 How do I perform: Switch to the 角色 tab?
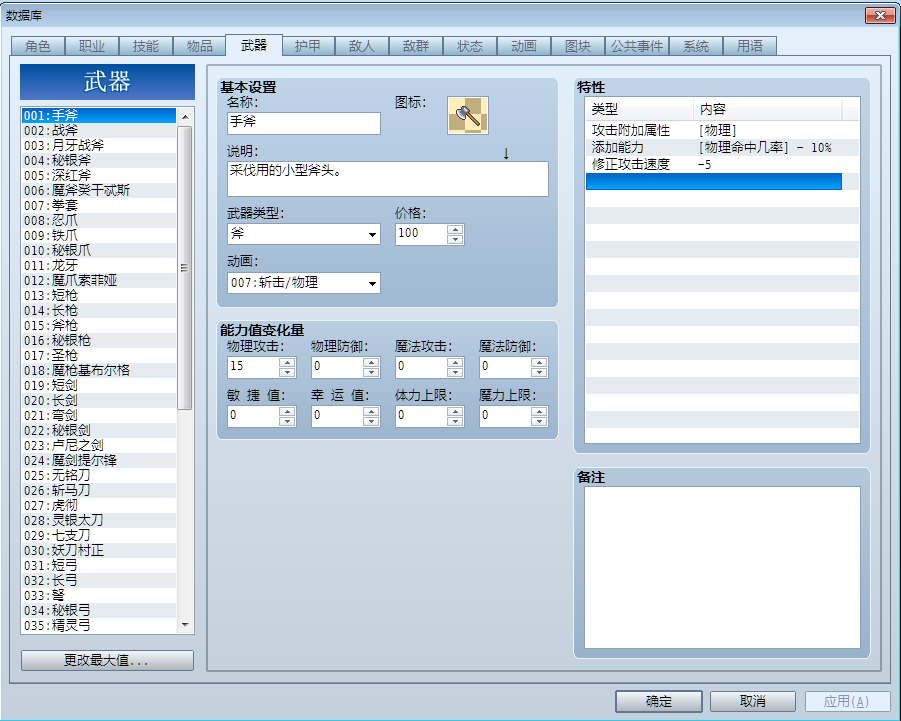pos(38,46)
